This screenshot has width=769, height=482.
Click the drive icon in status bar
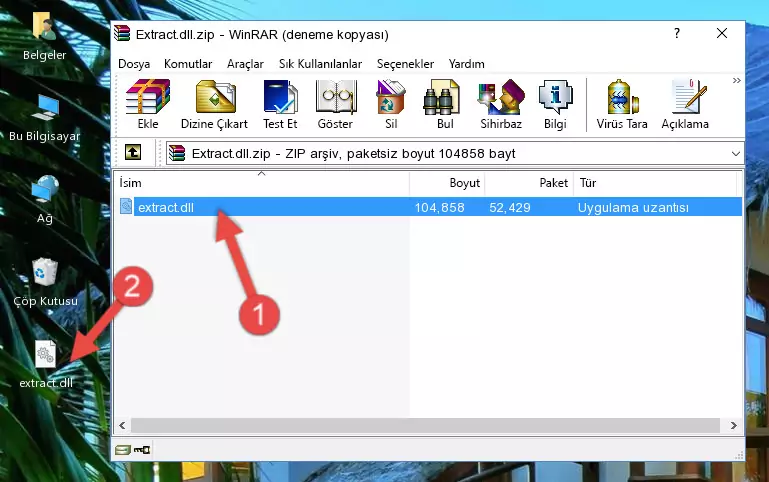click(123, 449)
